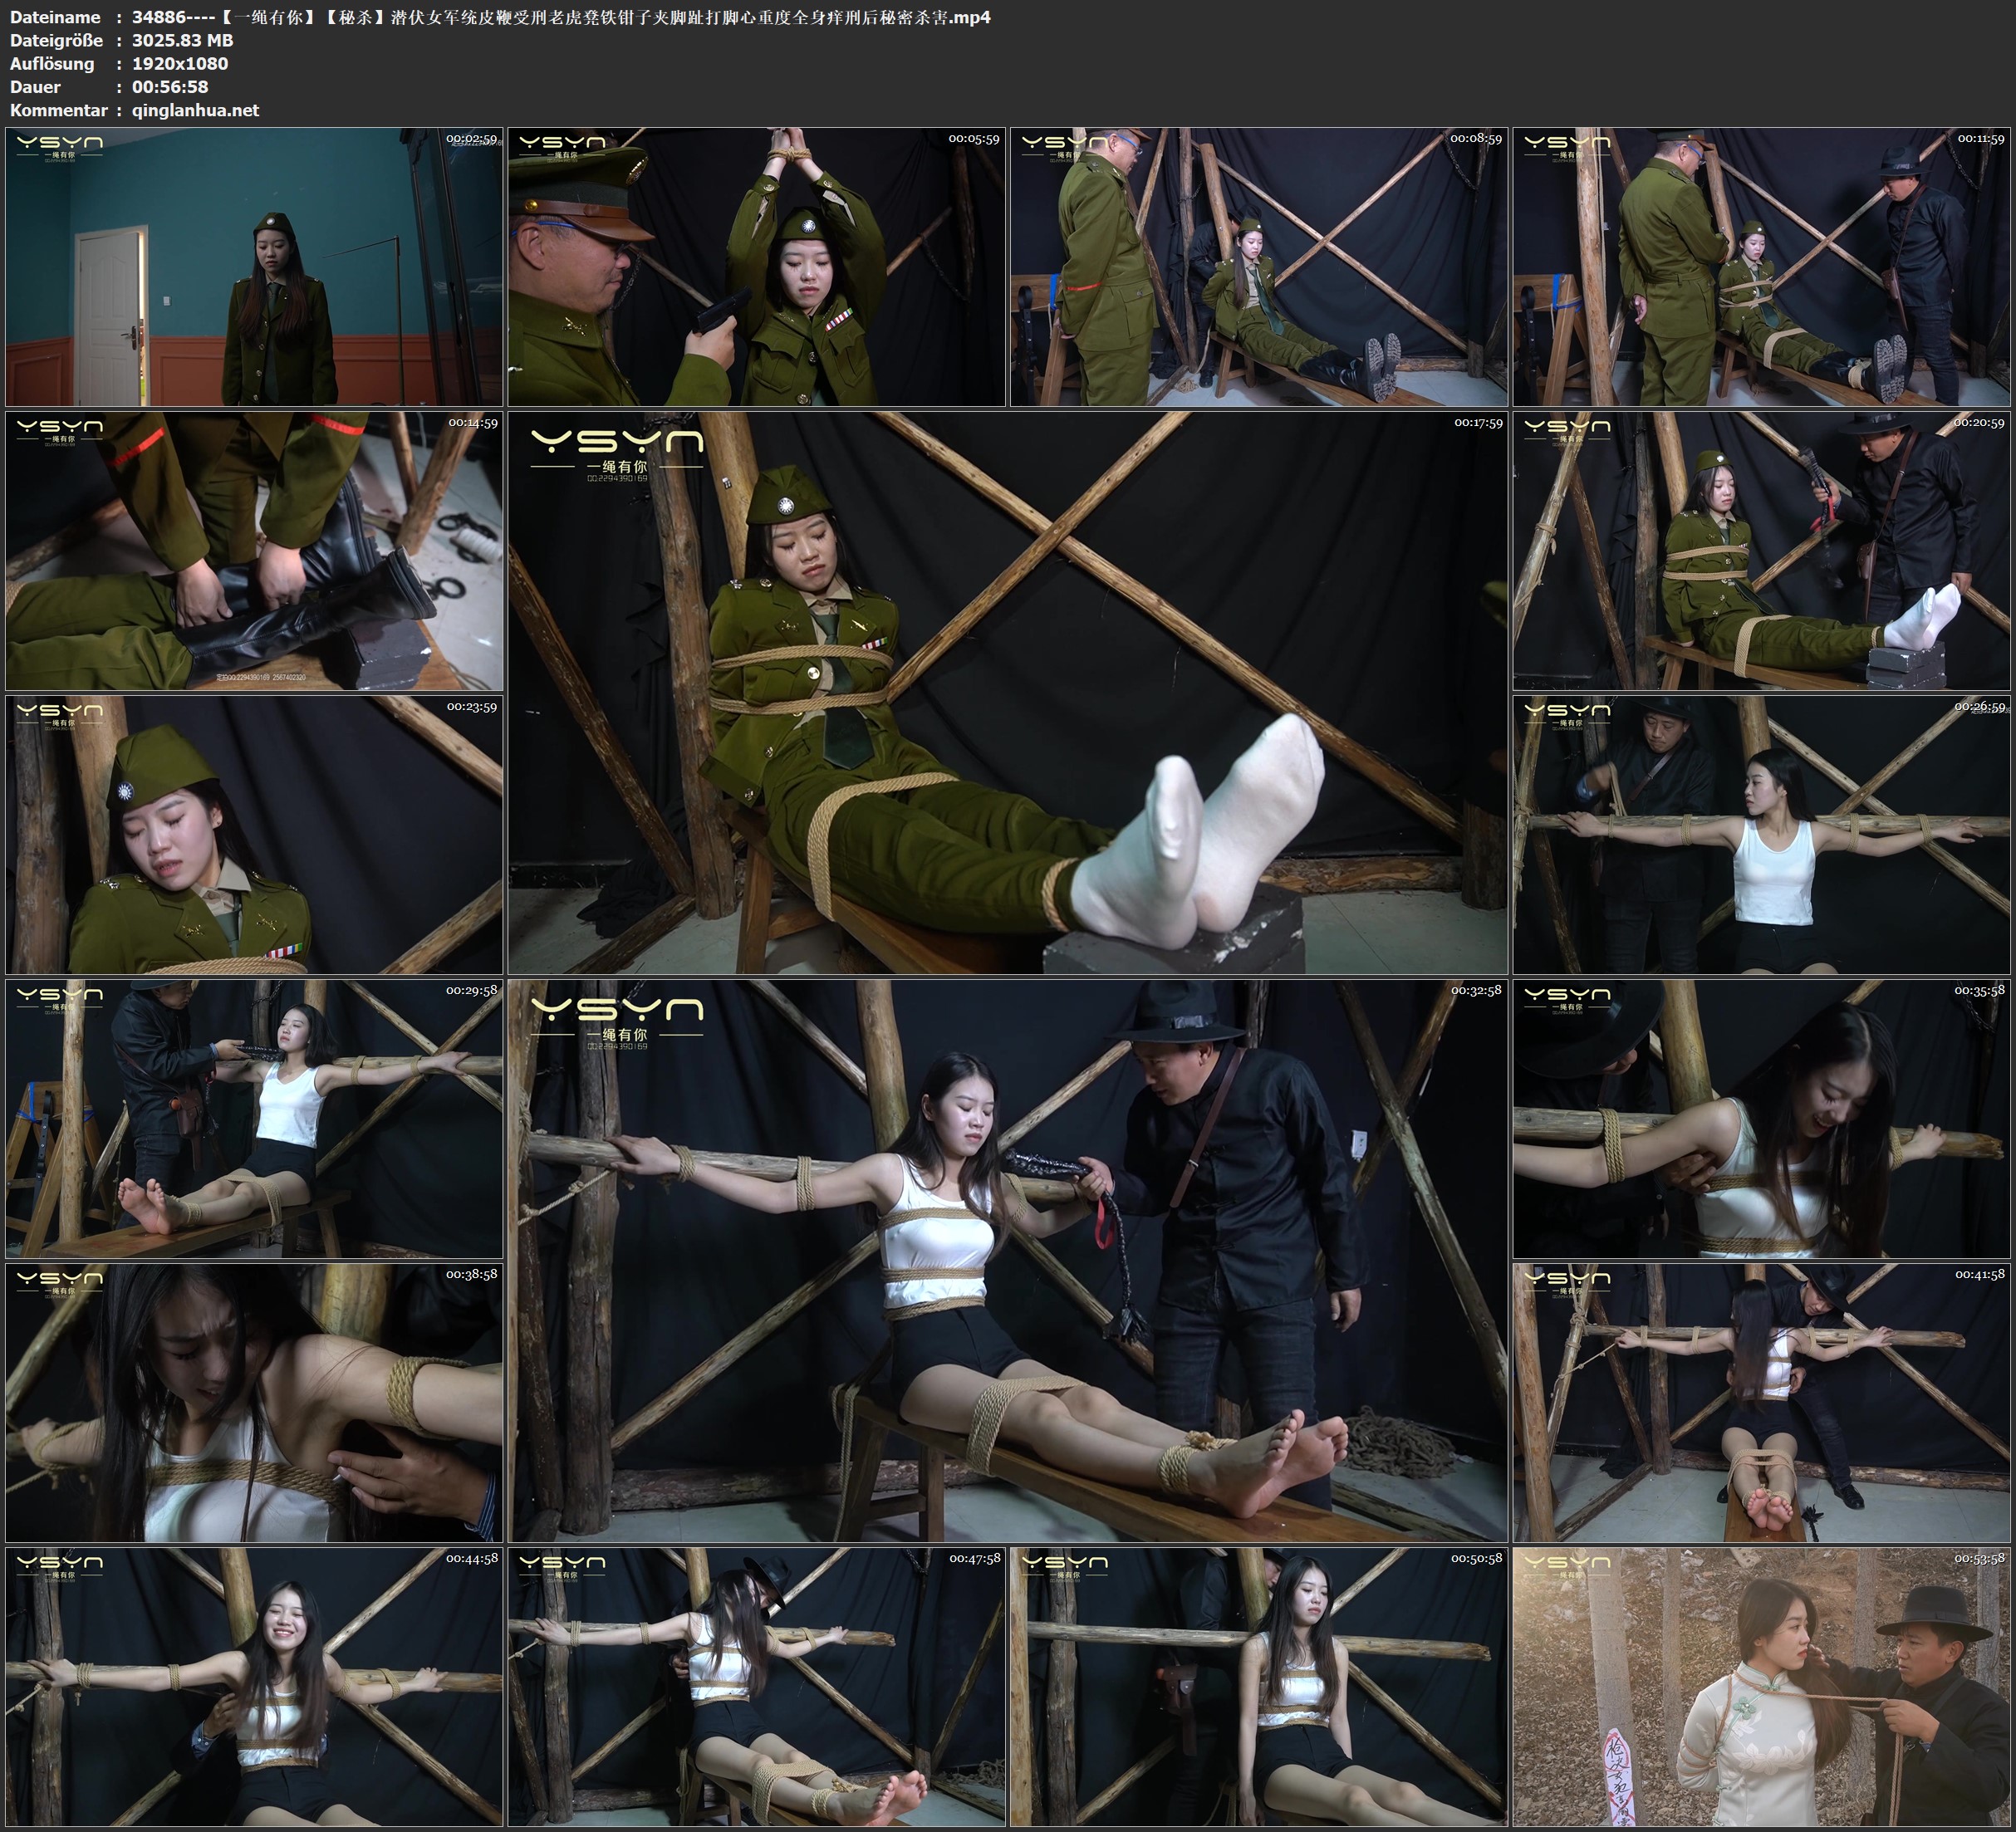Image resolution: width=2016 pixels, height=1832 pixels.
Task: Click the qinglanhua.net comment text
Action: pyautogui.click(x=195, y=111)
